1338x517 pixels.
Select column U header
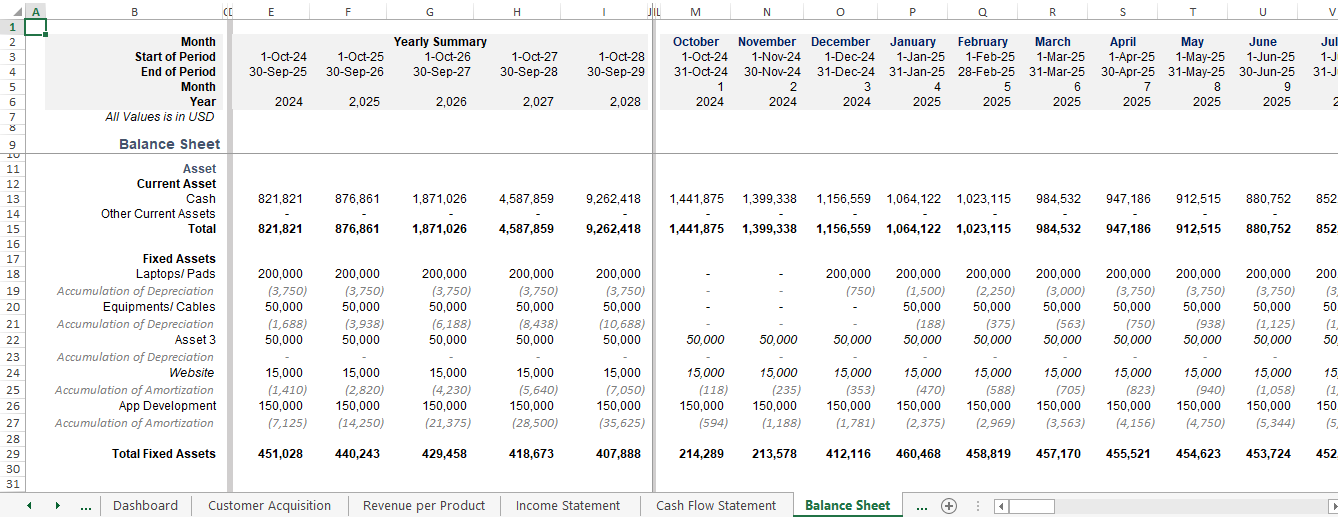click(x=1263, y=11)
